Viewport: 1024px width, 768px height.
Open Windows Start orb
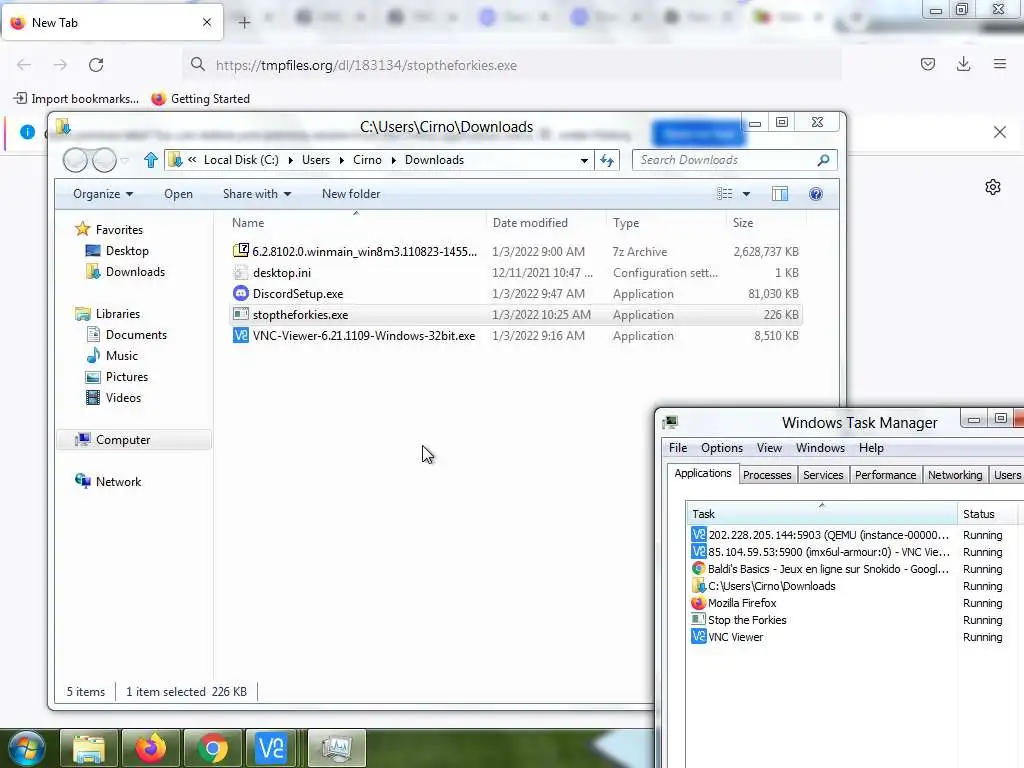pos(25,748)
